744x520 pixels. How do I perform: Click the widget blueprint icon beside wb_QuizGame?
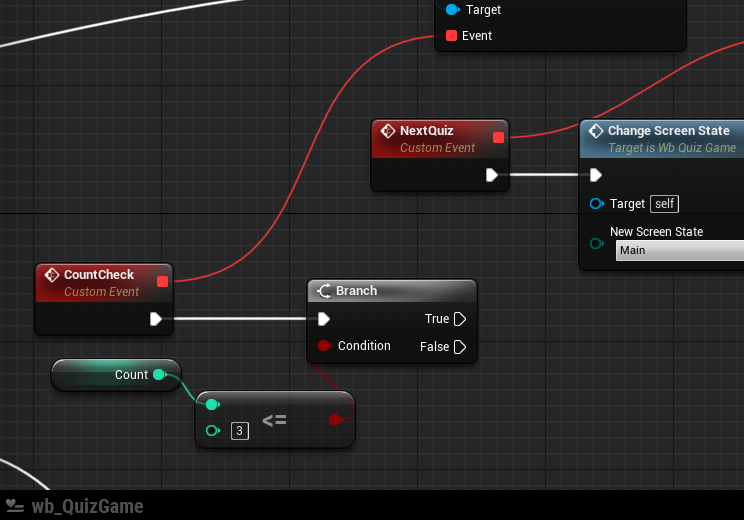pos(14,506)
